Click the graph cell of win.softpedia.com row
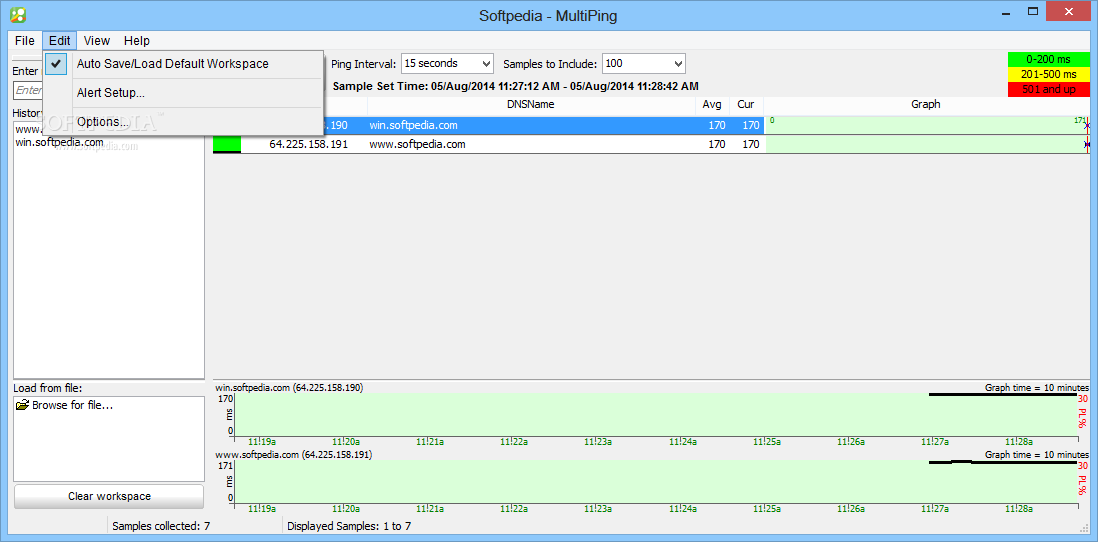 [x=926, y=125]
